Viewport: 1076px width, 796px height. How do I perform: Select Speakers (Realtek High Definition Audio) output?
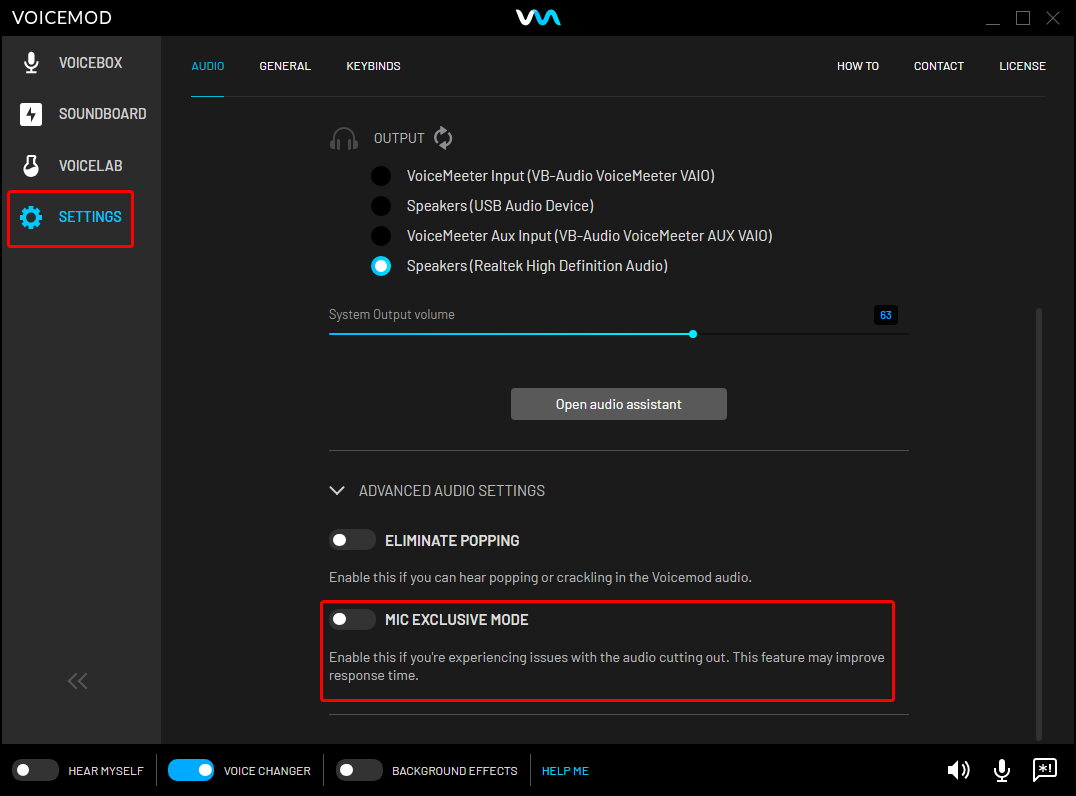(381, 266)
